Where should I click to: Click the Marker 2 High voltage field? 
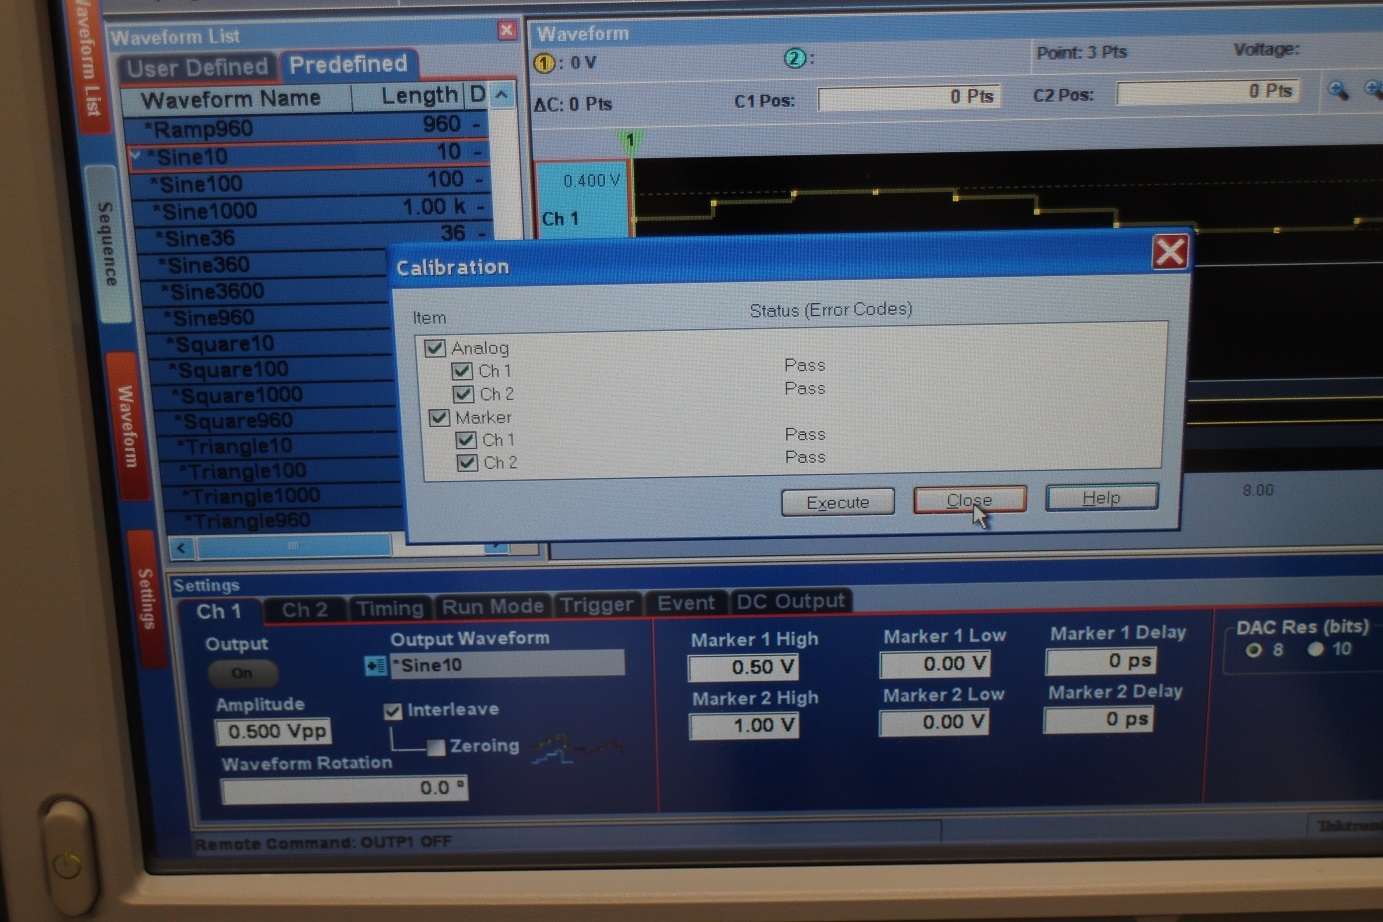tap(745, 726)
